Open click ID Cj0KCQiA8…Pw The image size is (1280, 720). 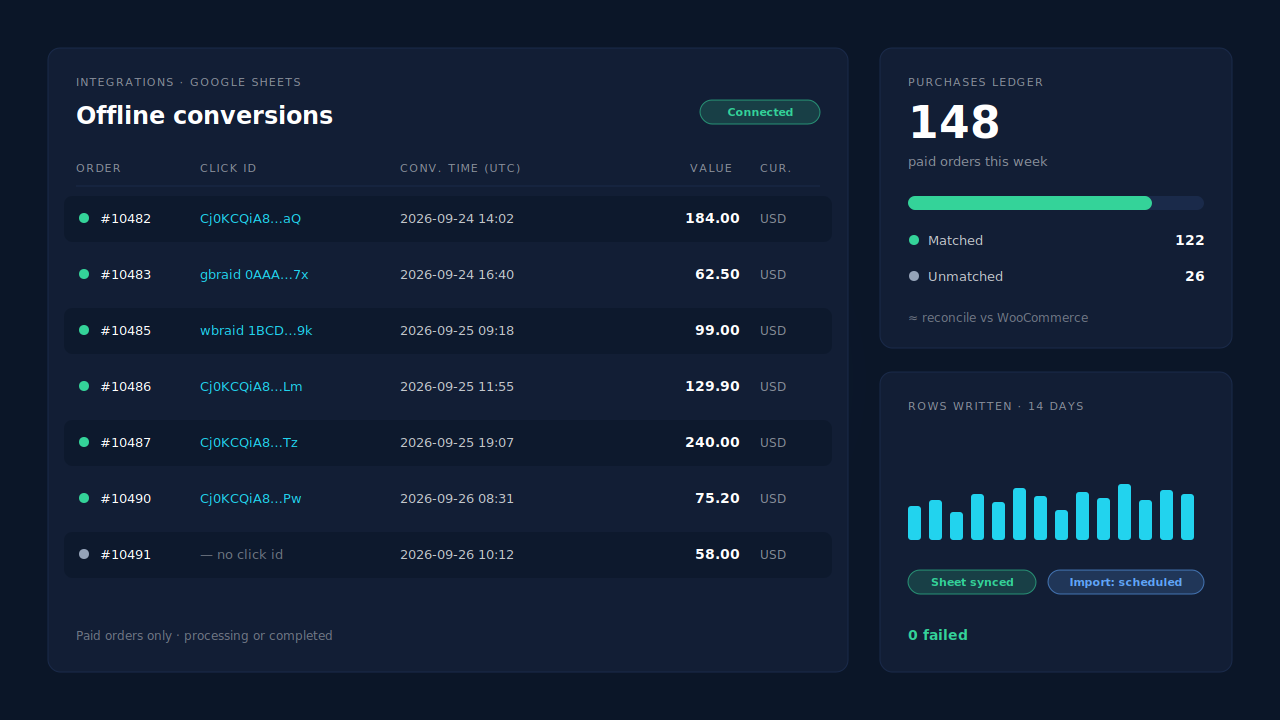pos(251,498)
